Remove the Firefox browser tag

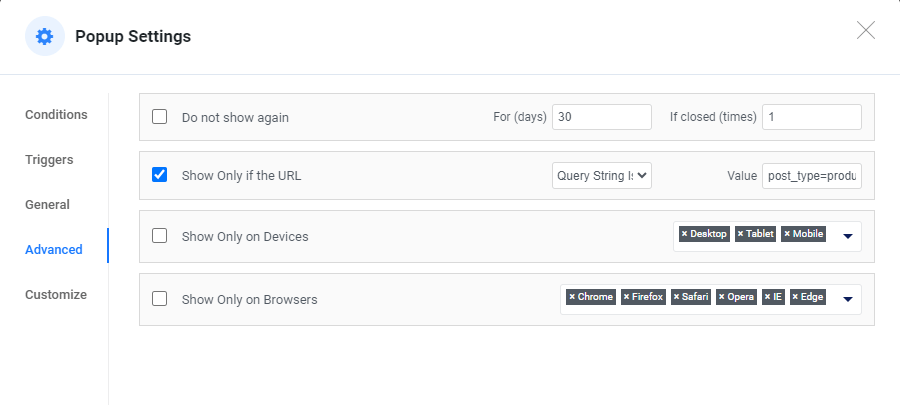(627, 297)
